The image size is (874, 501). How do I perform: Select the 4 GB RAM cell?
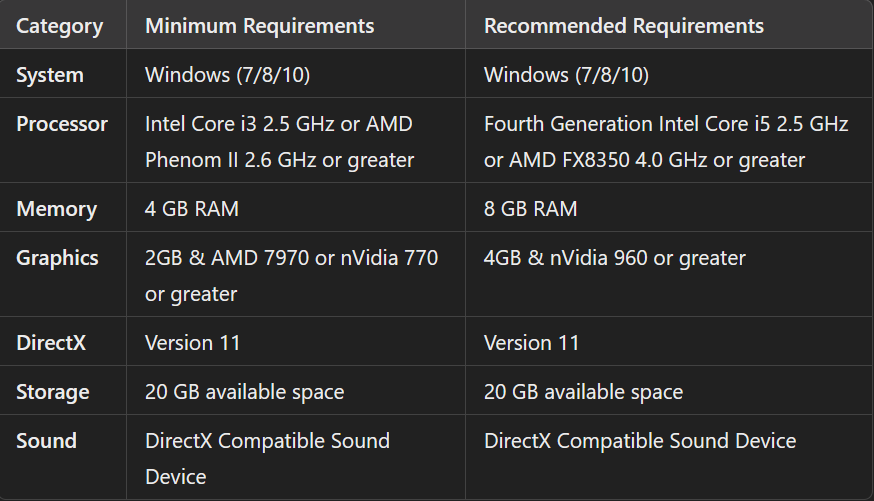tap(192, 209)
